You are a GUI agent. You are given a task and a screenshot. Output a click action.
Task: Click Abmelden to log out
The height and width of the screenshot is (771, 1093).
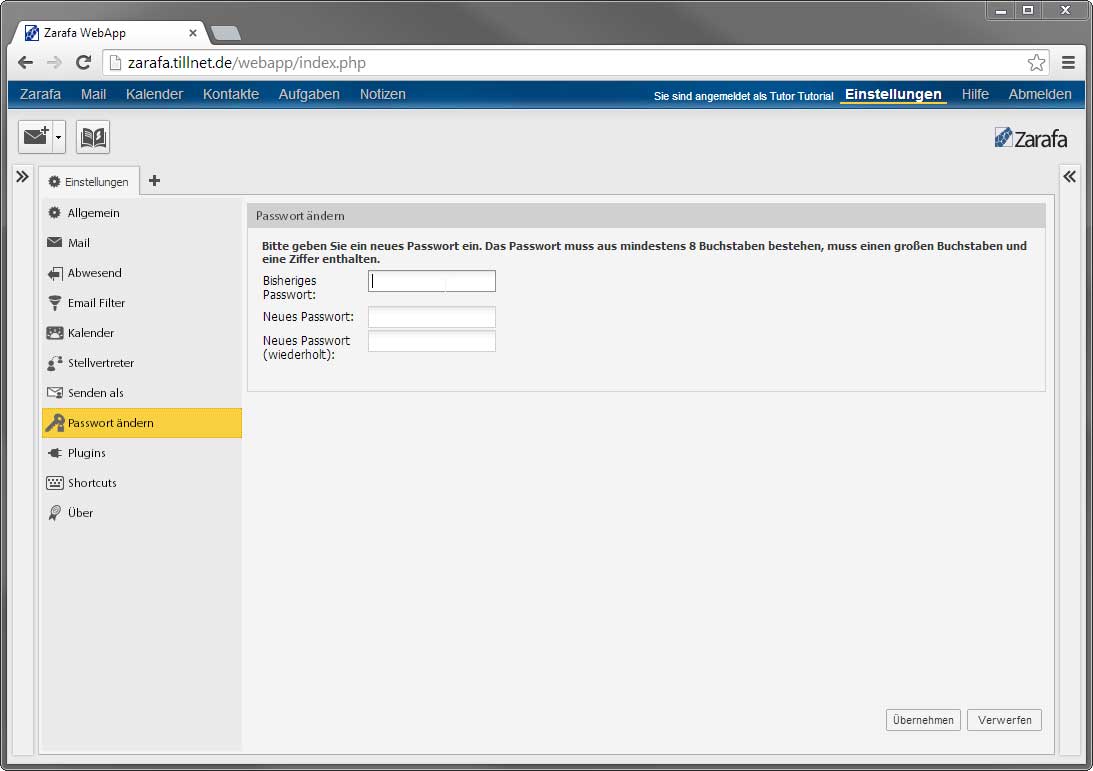[1039, 94]
